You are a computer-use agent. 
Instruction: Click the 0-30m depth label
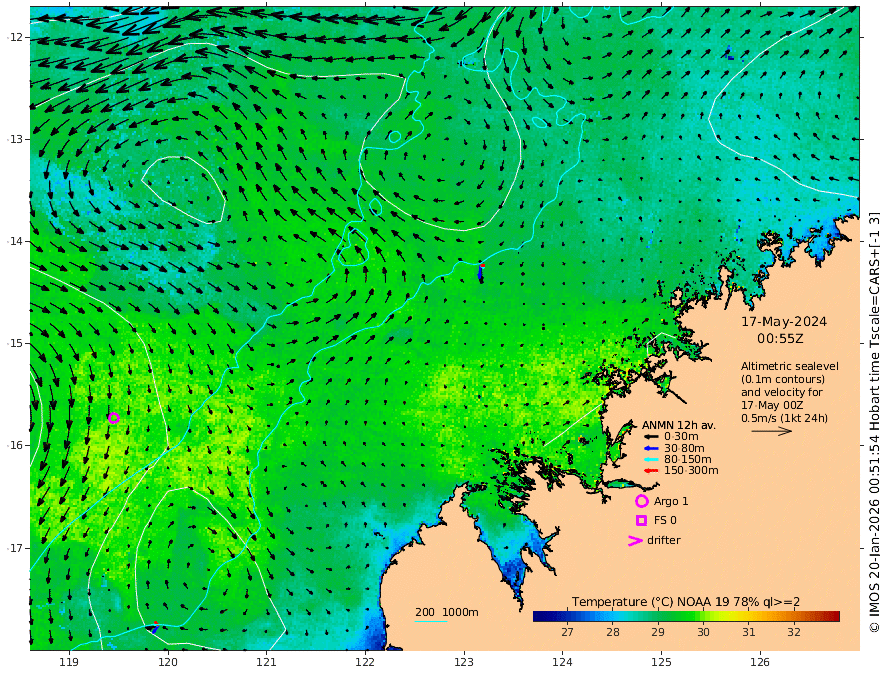[681, 437]
